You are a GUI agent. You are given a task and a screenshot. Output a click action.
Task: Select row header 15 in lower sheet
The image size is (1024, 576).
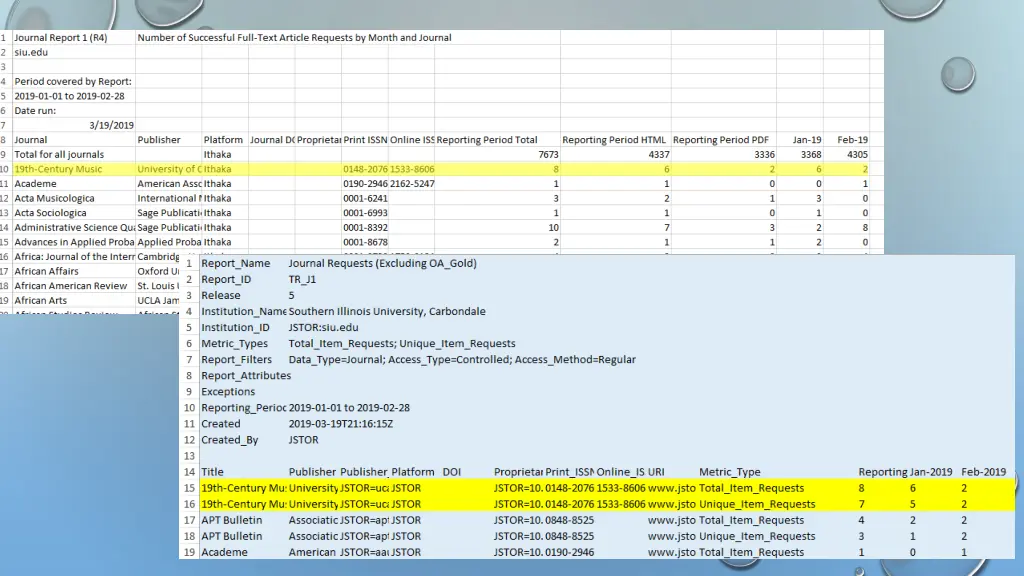coord(189,488)
